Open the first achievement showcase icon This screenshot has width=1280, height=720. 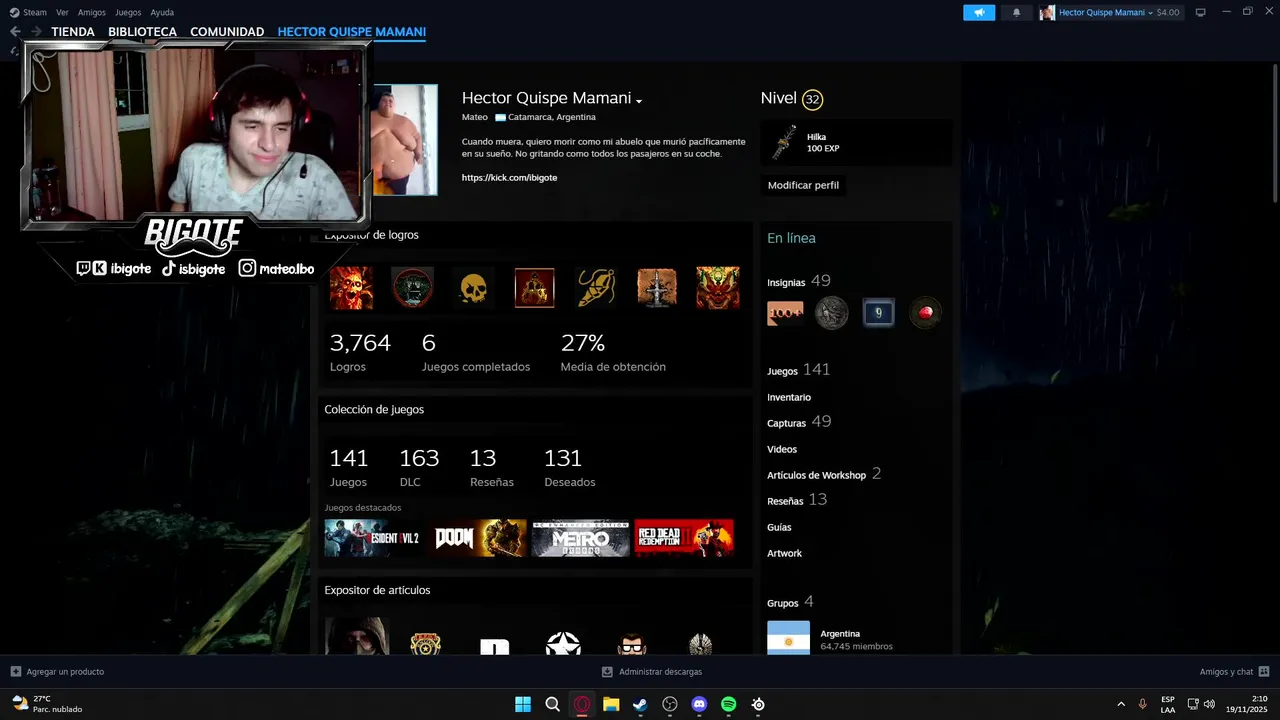pos(351,288)
